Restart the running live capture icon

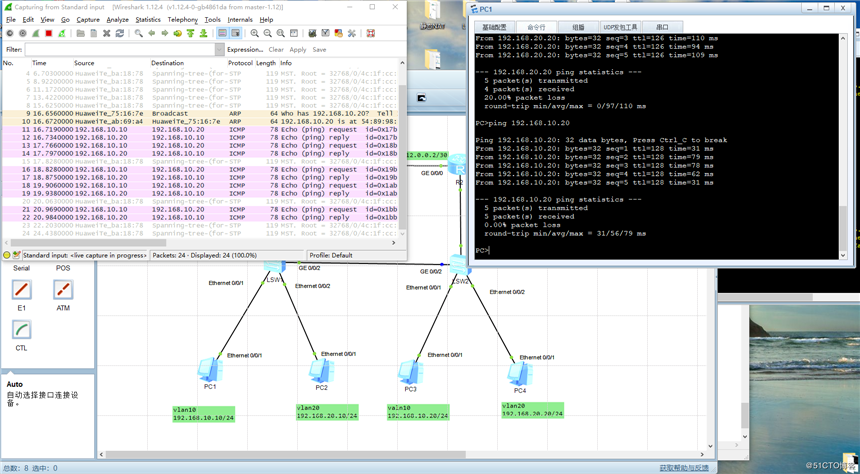pyautogui.click(x=62, y=33)
